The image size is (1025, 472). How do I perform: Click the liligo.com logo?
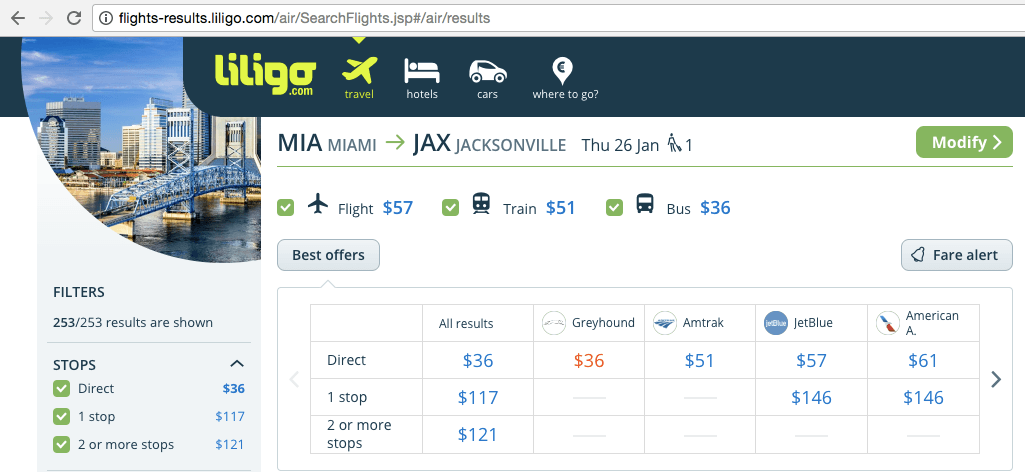265,74
